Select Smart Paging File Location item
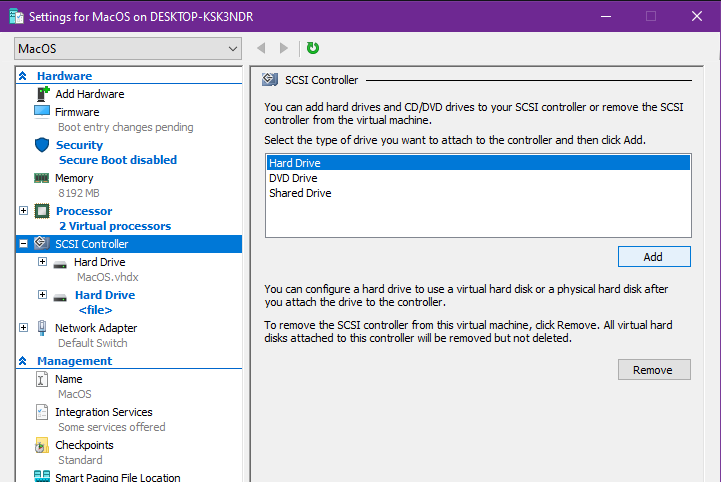721x482 pixels. pos(117,477)
